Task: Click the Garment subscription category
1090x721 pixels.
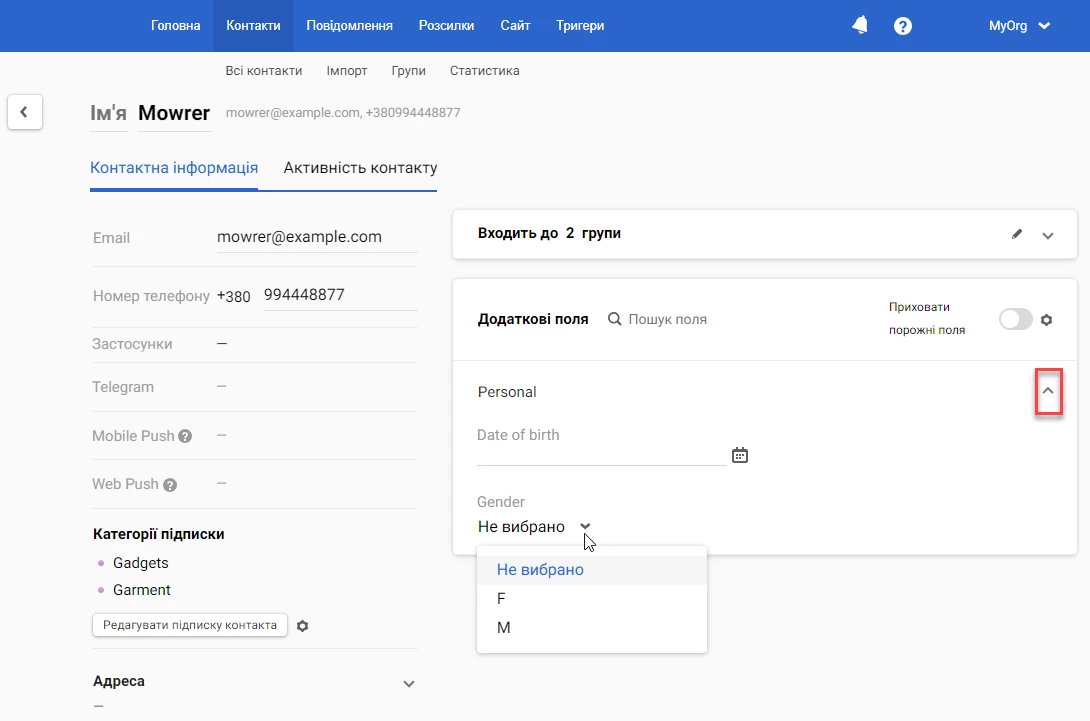Action: (x=142, y=590)
